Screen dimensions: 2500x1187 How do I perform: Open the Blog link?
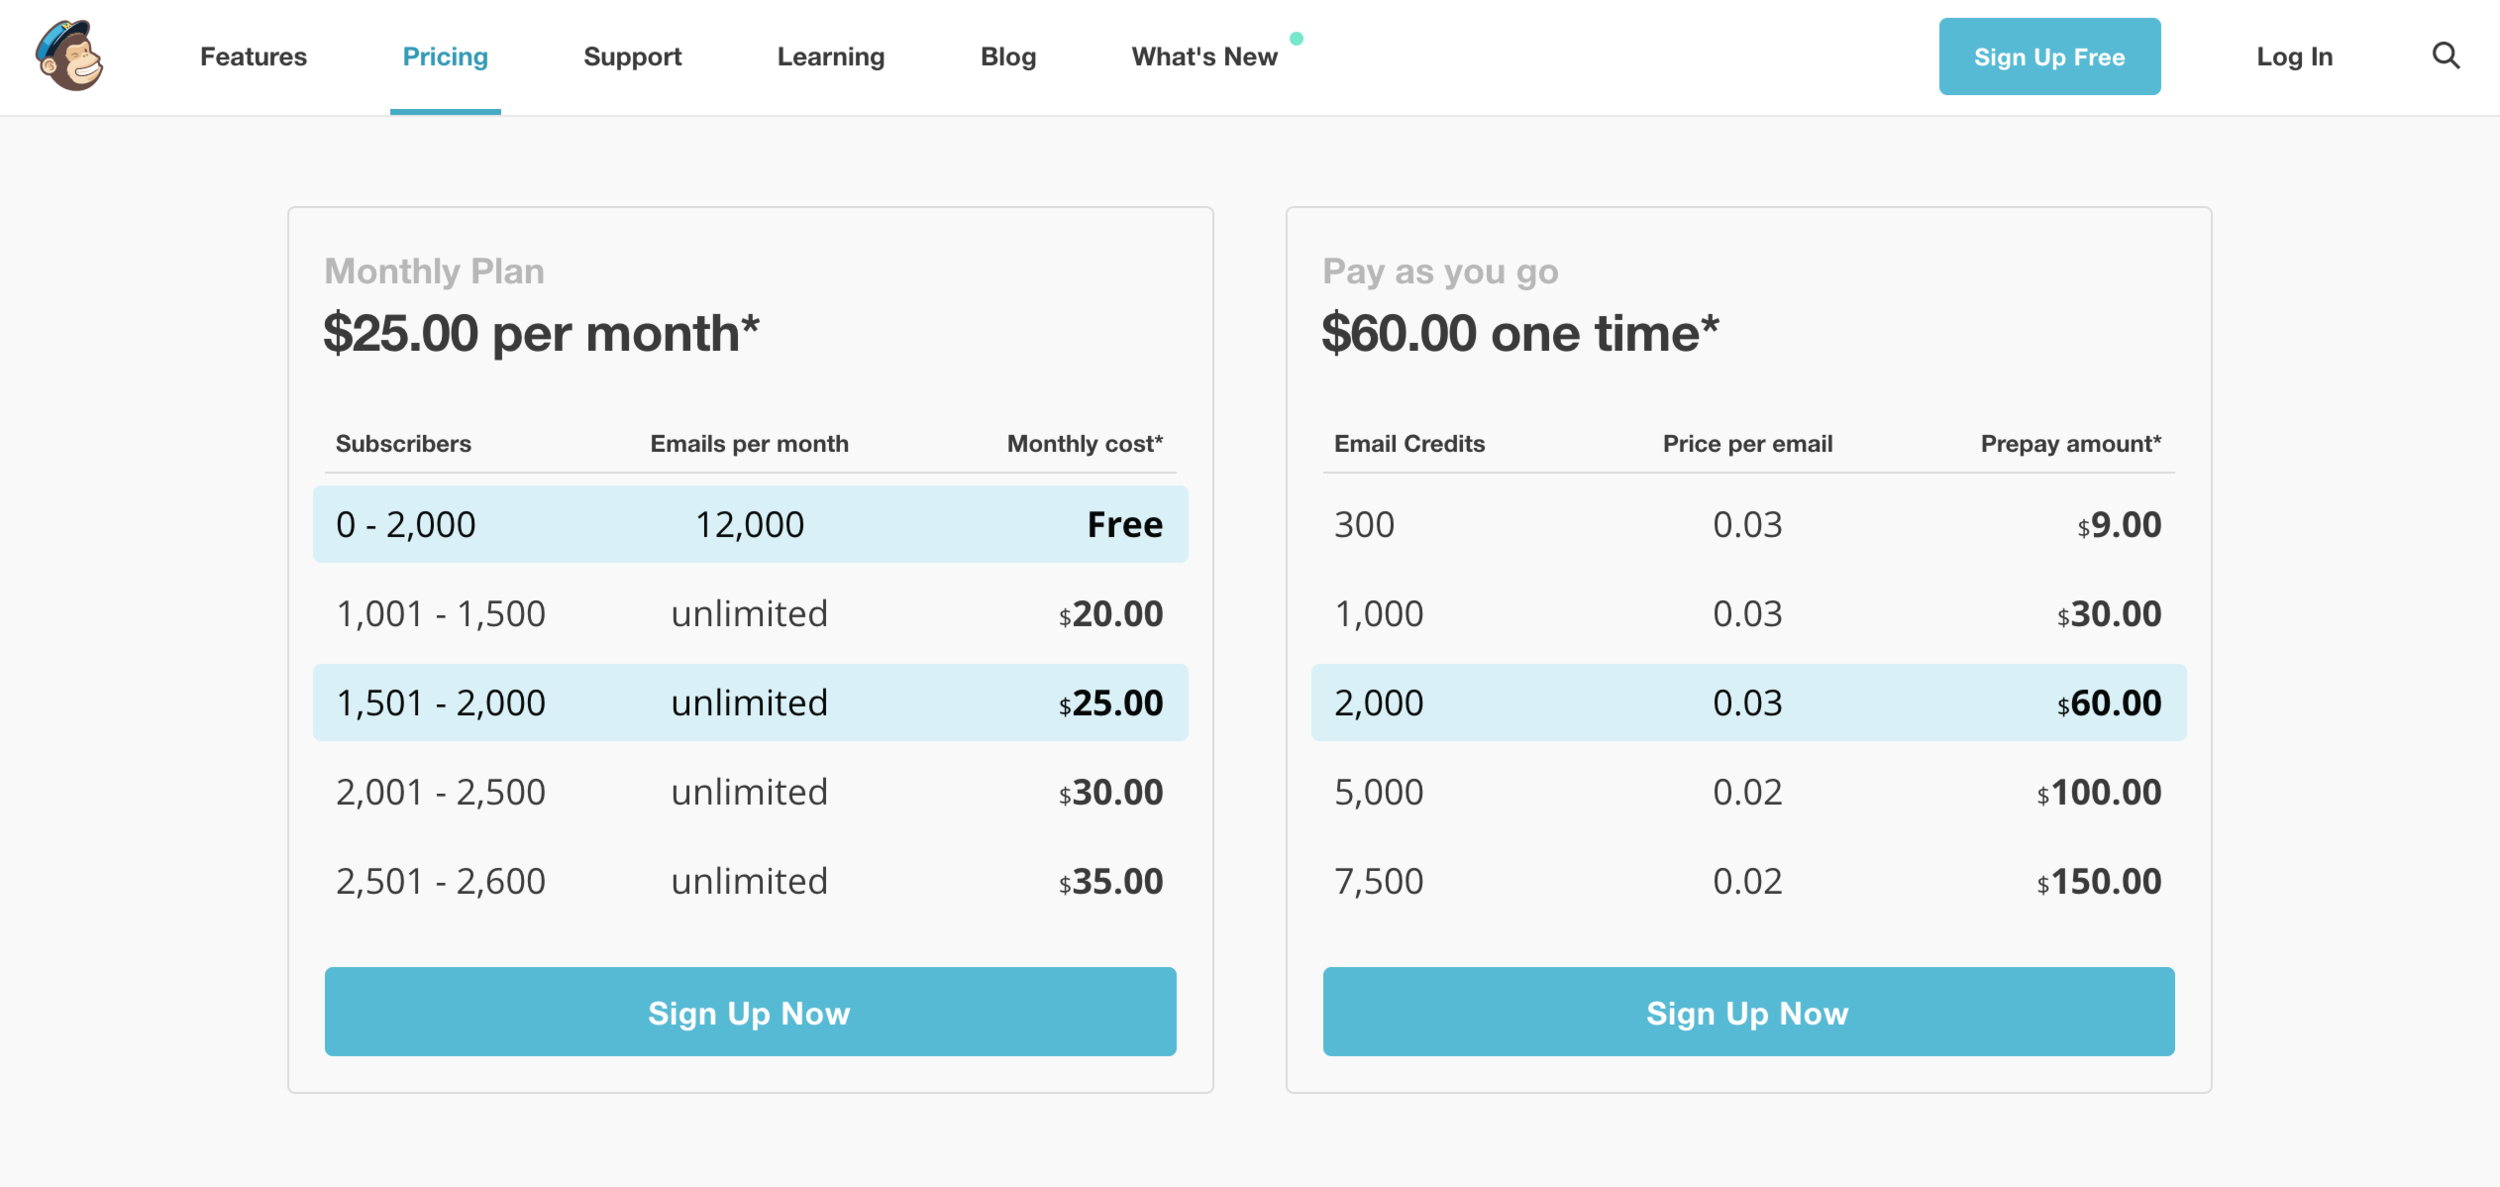[1008, 57]
